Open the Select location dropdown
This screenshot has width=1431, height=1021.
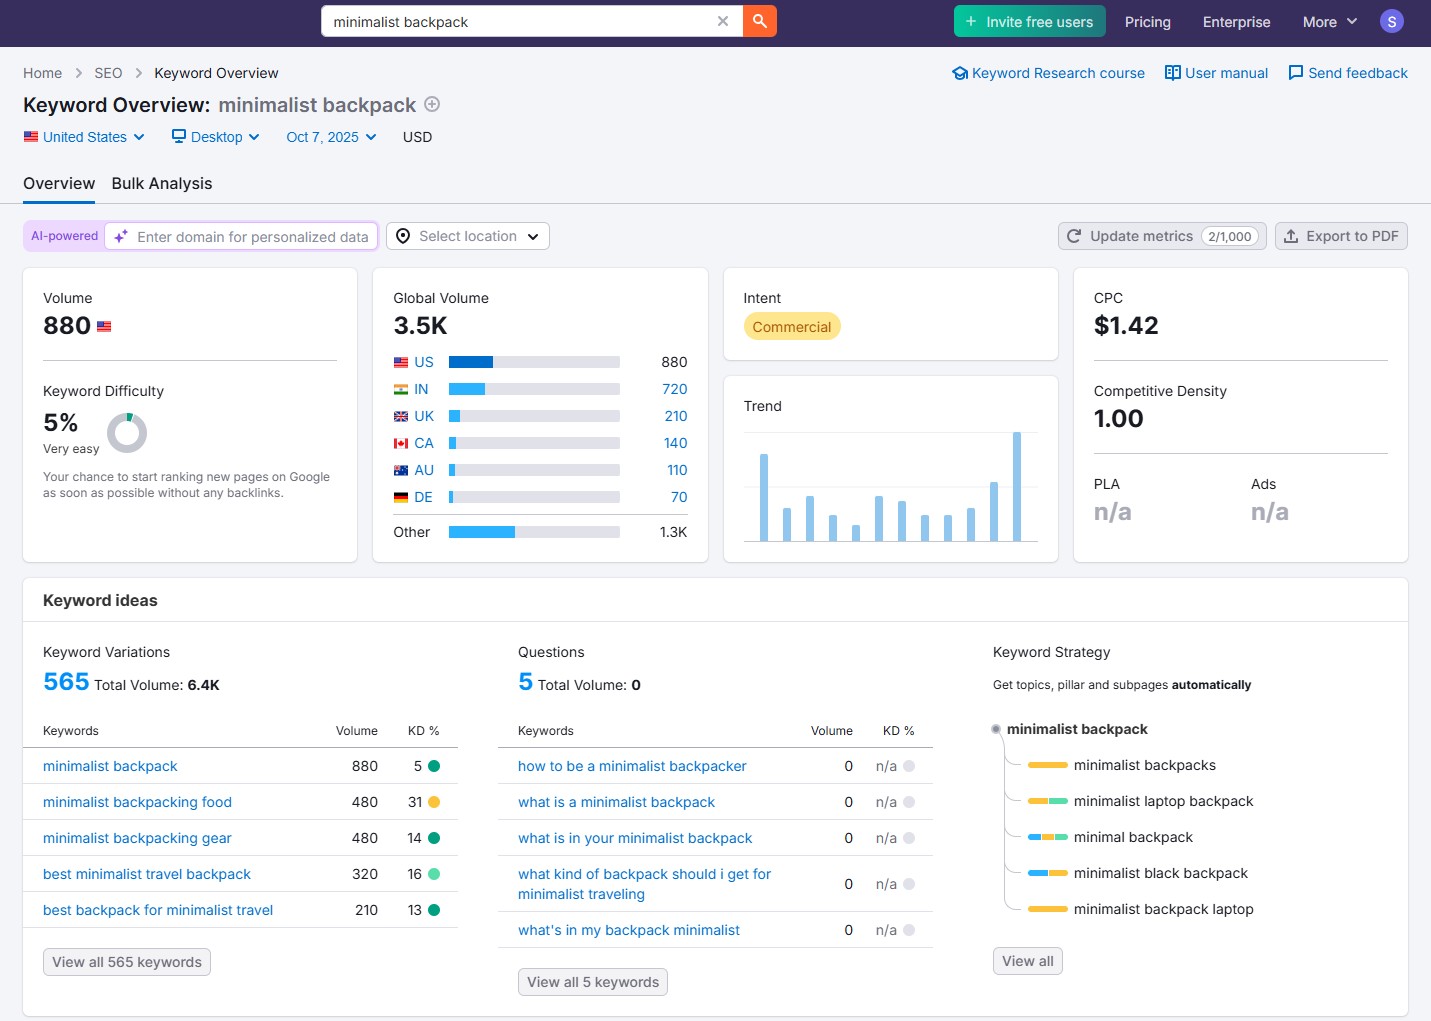pos(468,236)
